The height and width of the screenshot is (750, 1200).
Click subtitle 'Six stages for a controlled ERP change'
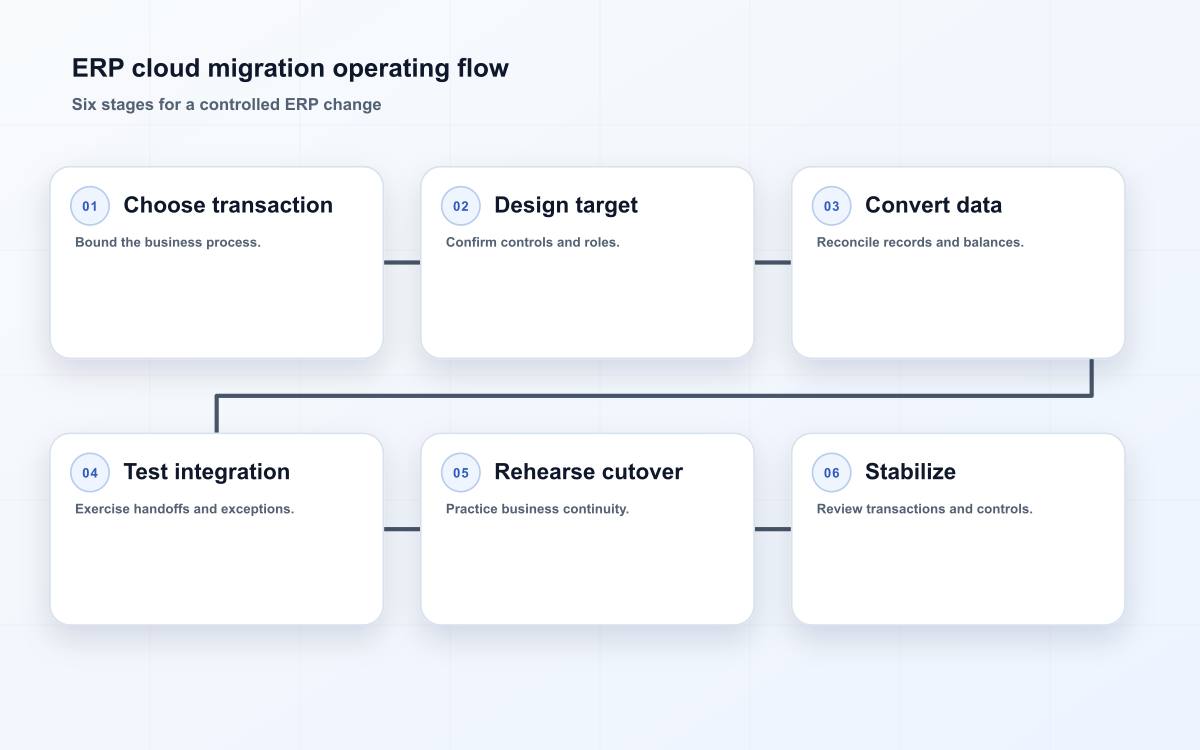227,104
